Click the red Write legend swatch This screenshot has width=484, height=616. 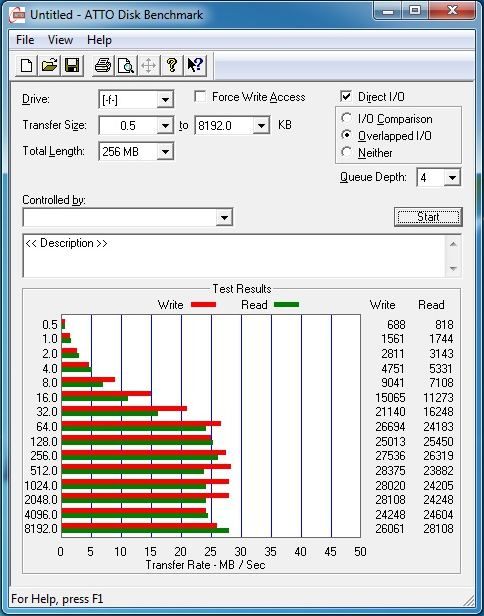(204, 304)
